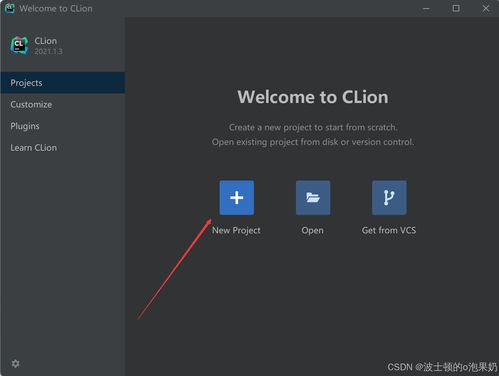The image size is (499, 376).
Task: Open the settings gear in the sidebar bottom
Action: coord(15,363)
